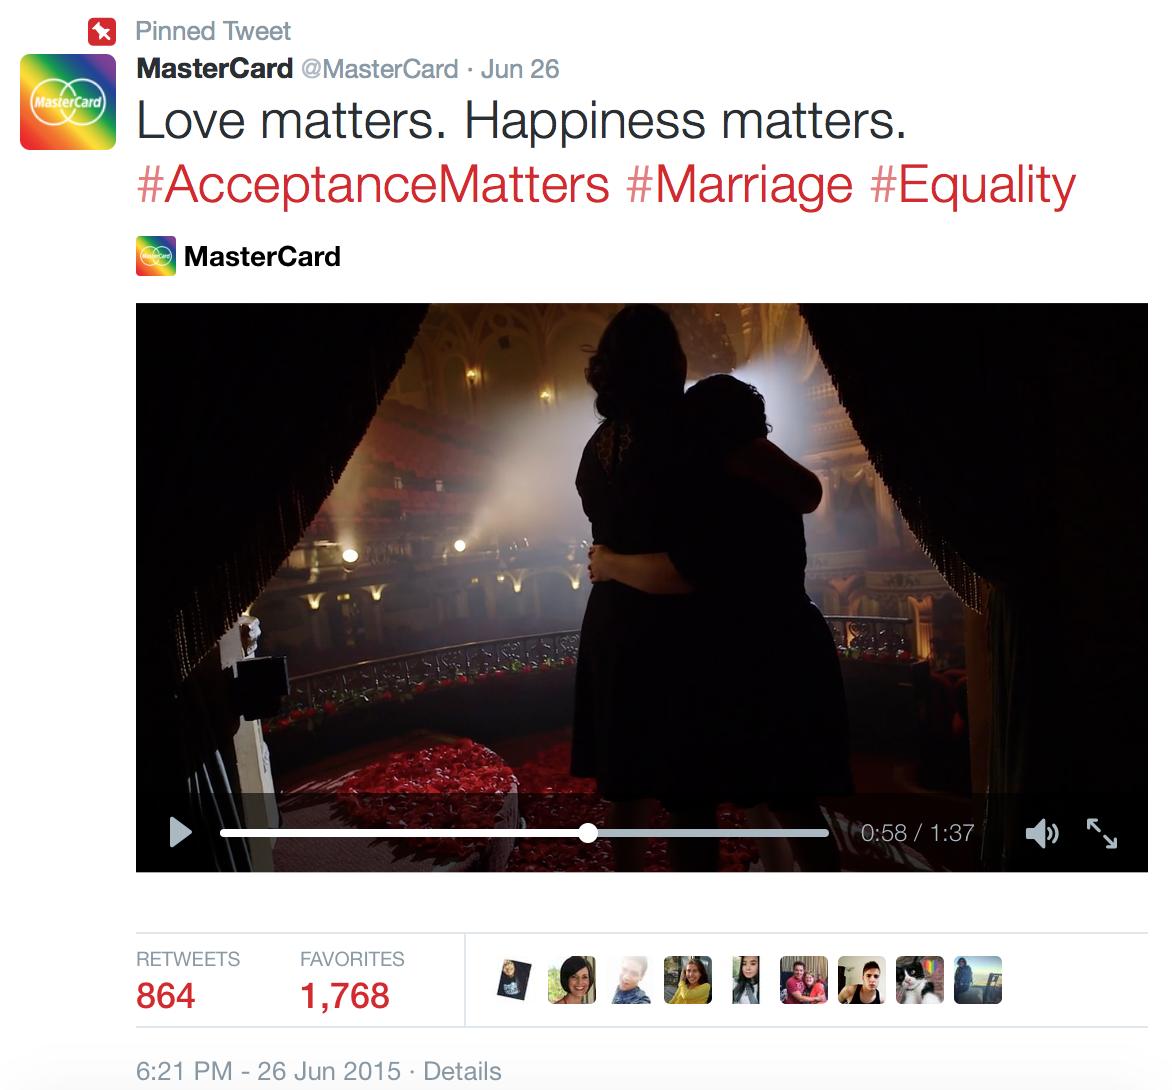Click the small MasterCard logo above the video
The height and width of the screenshot is (1090, 1172).
(156, 256)
